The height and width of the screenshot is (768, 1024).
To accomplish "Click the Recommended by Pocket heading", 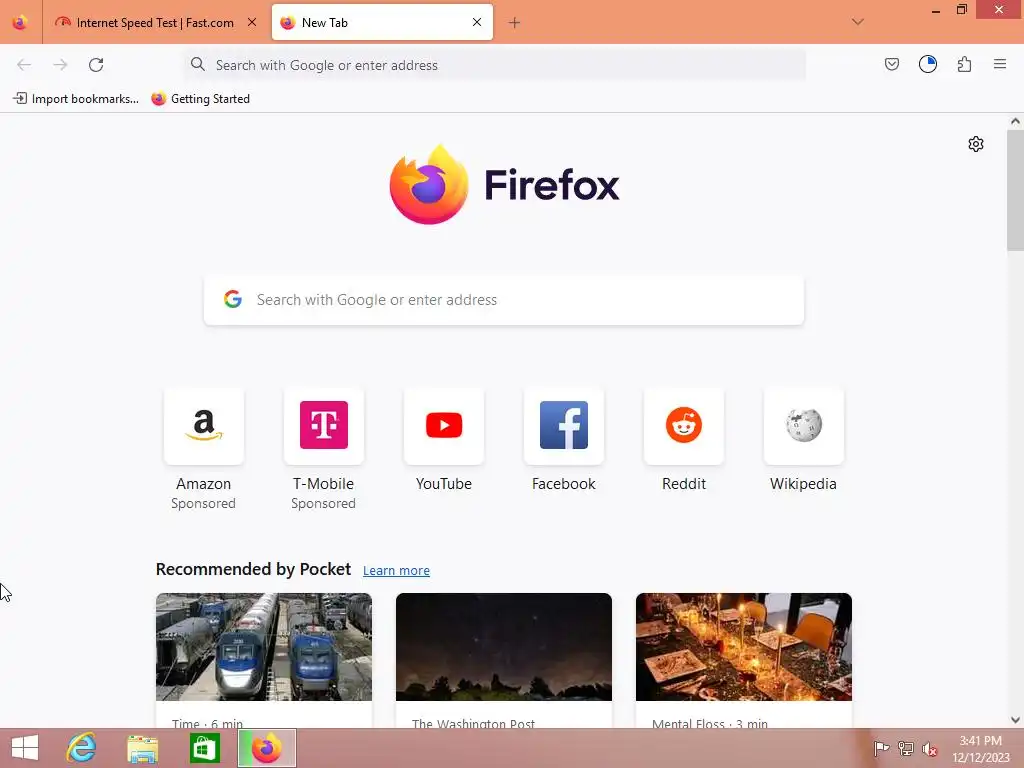I will (253, 569).
